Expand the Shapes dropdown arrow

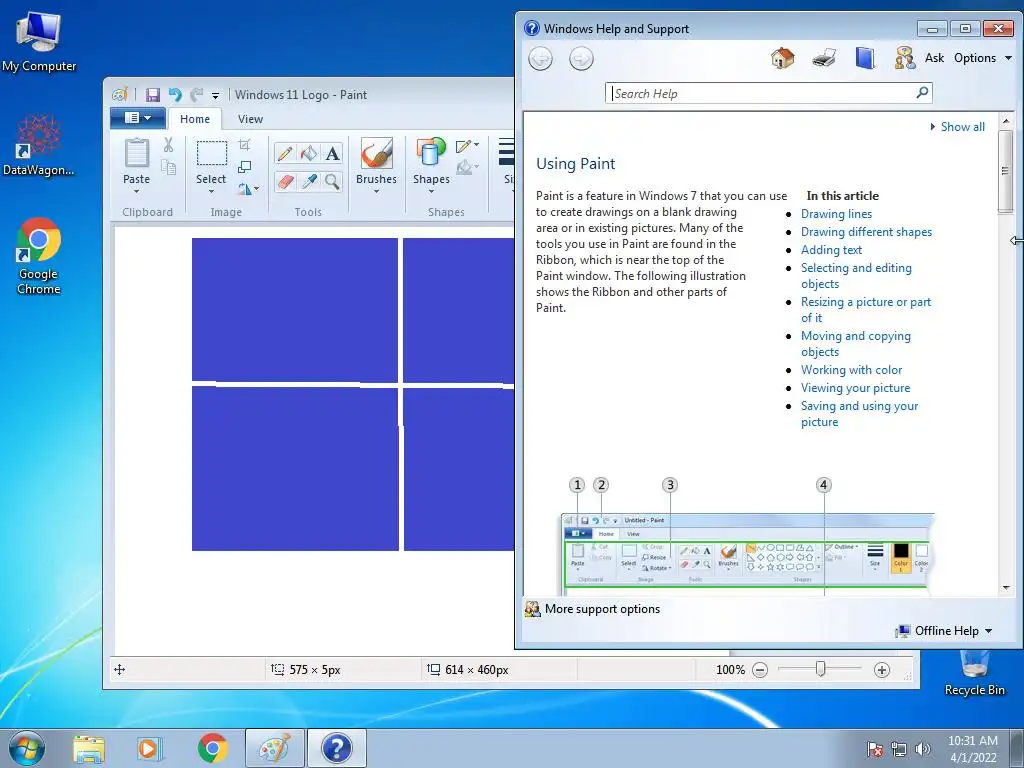[431, 191]
